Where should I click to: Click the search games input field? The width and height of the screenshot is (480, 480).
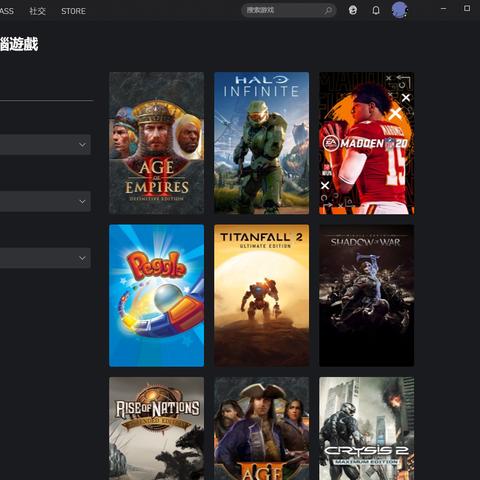(288, 10)
